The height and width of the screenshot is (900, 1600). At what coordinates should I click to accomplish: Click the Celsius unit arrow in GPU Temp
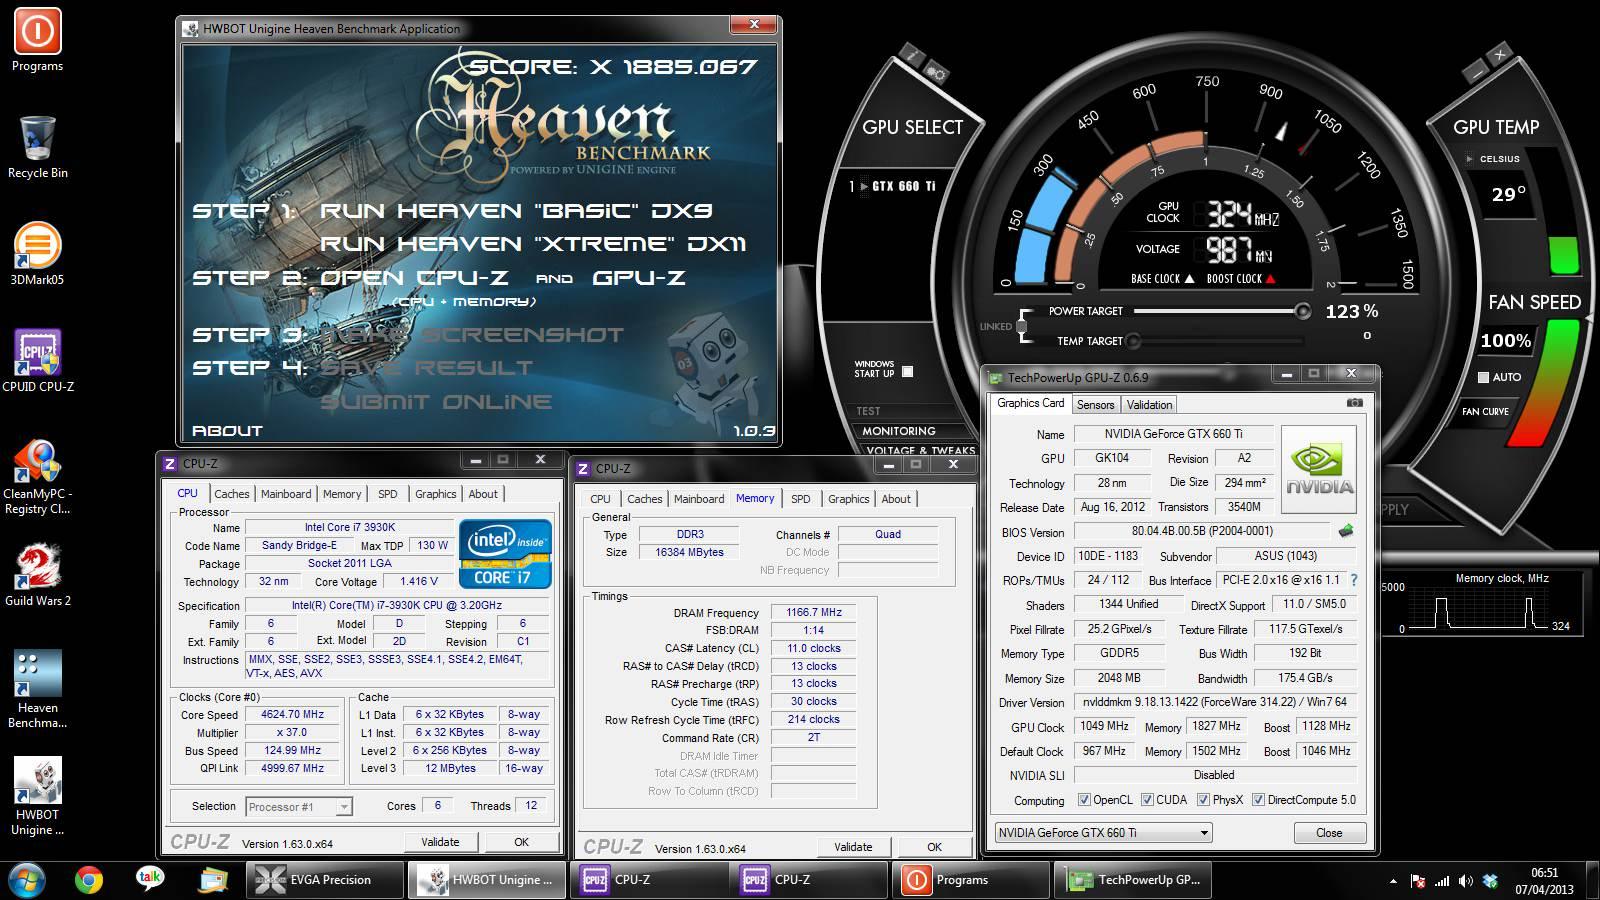point(1469,158)
